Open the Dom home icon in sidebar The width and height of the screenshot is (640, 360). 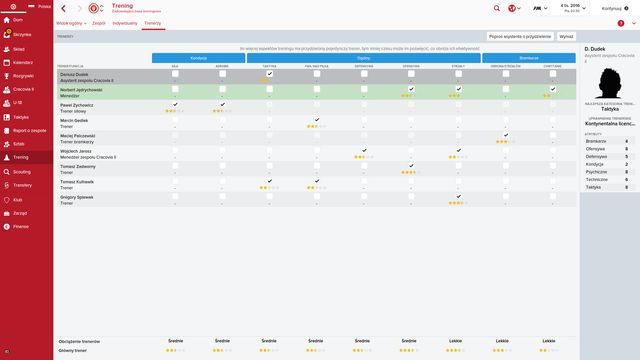pyautogui.click(x=7, y=20)
